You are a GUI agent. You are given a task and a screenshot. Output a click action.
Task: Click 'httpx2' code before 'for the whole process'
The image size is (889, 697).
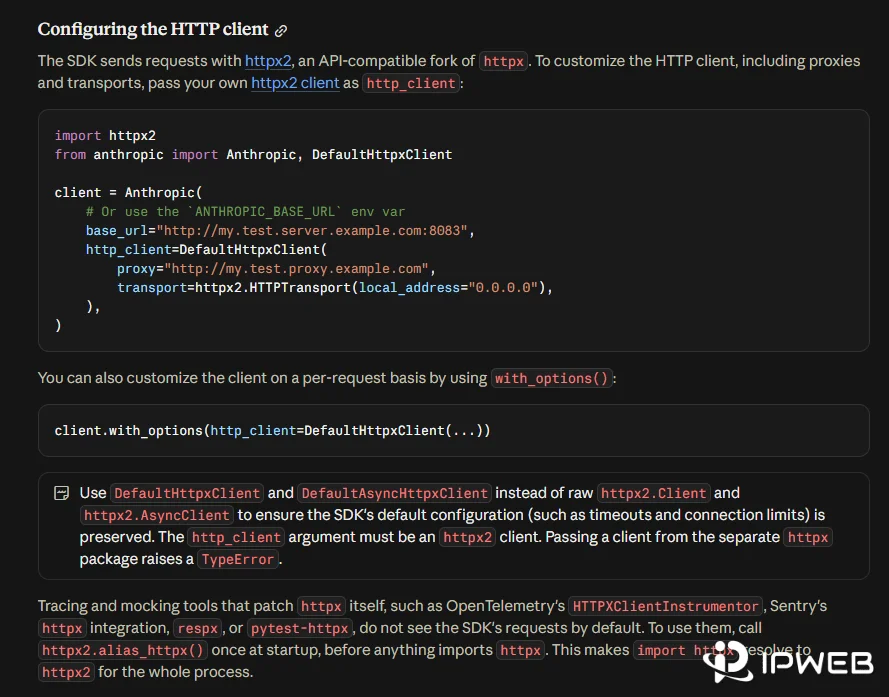[66, 673]
